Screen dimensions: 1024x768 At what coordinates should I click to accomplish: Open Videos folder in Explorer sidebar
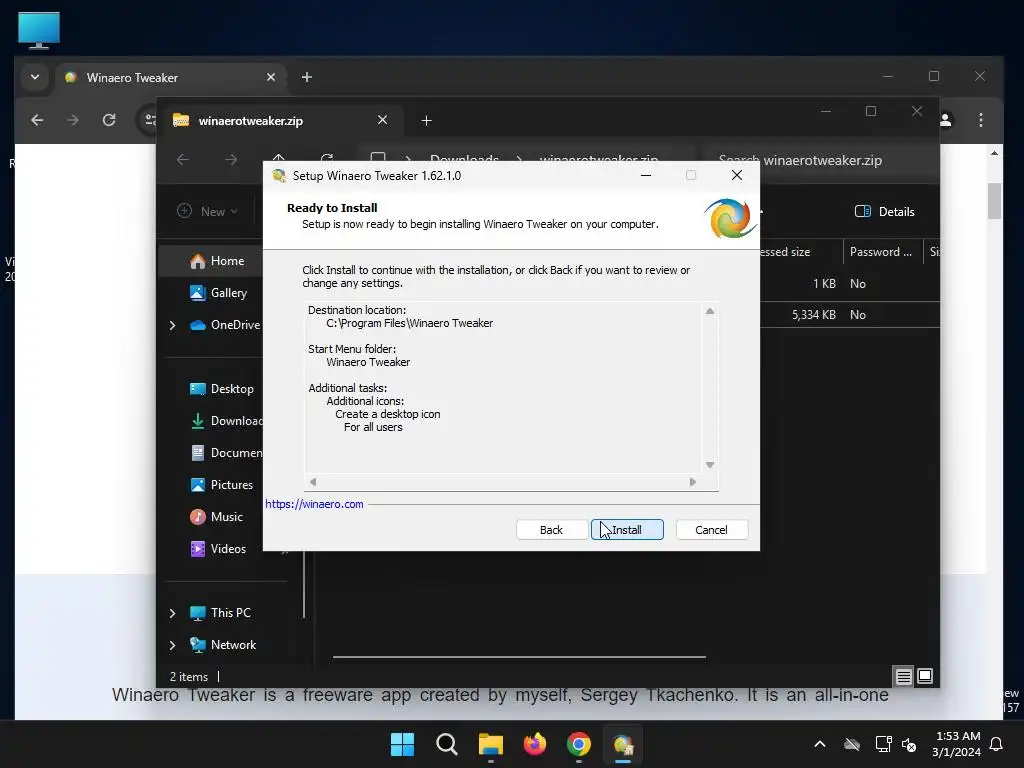[x=217, y=549]
